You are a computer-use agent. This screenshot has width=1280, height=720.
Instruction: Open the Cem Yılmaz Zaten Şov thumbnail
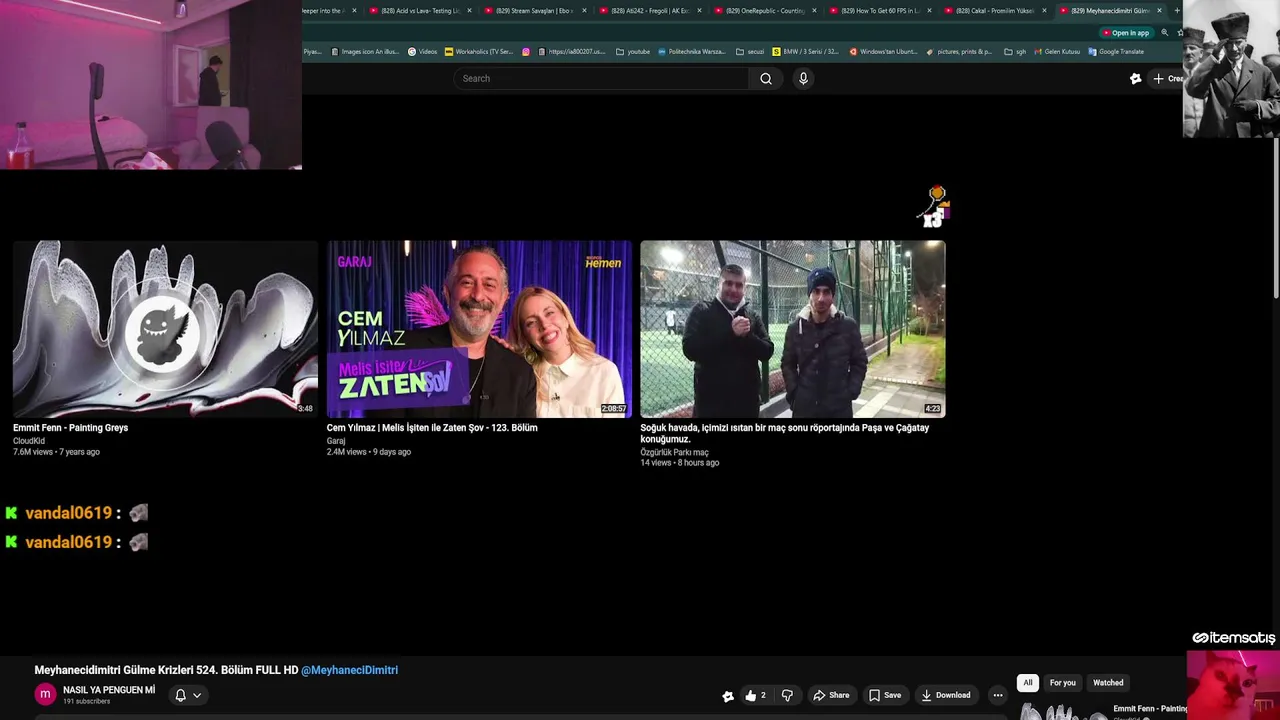click(x=479, y=328)
